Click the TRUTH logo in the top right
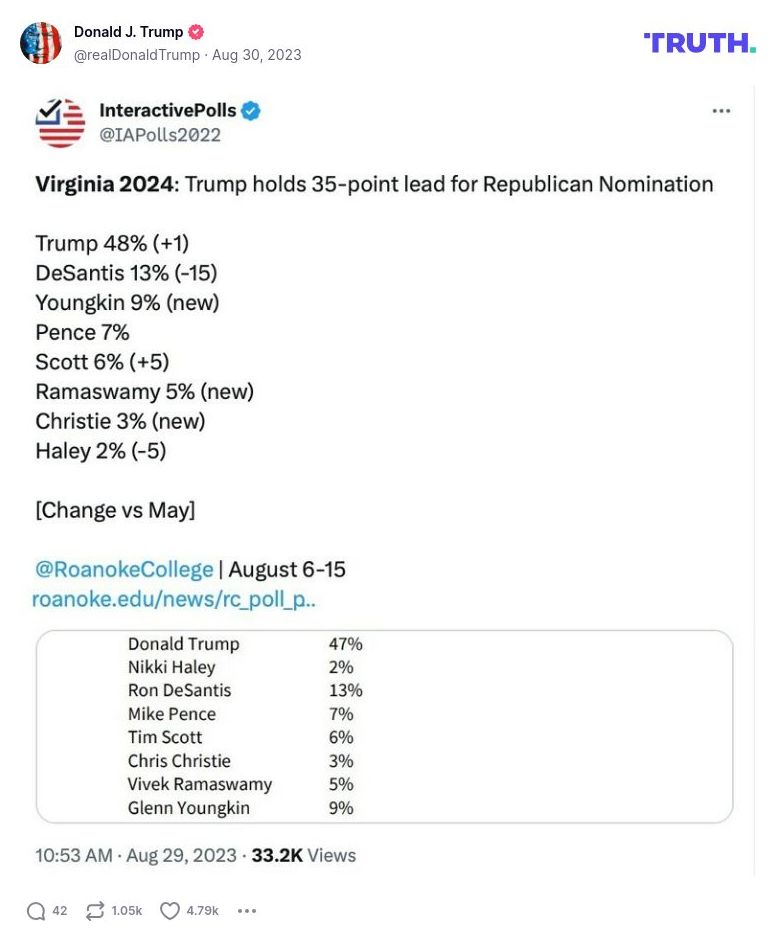The width and height of the screenshot is (777, 941). tap(699, 43)
